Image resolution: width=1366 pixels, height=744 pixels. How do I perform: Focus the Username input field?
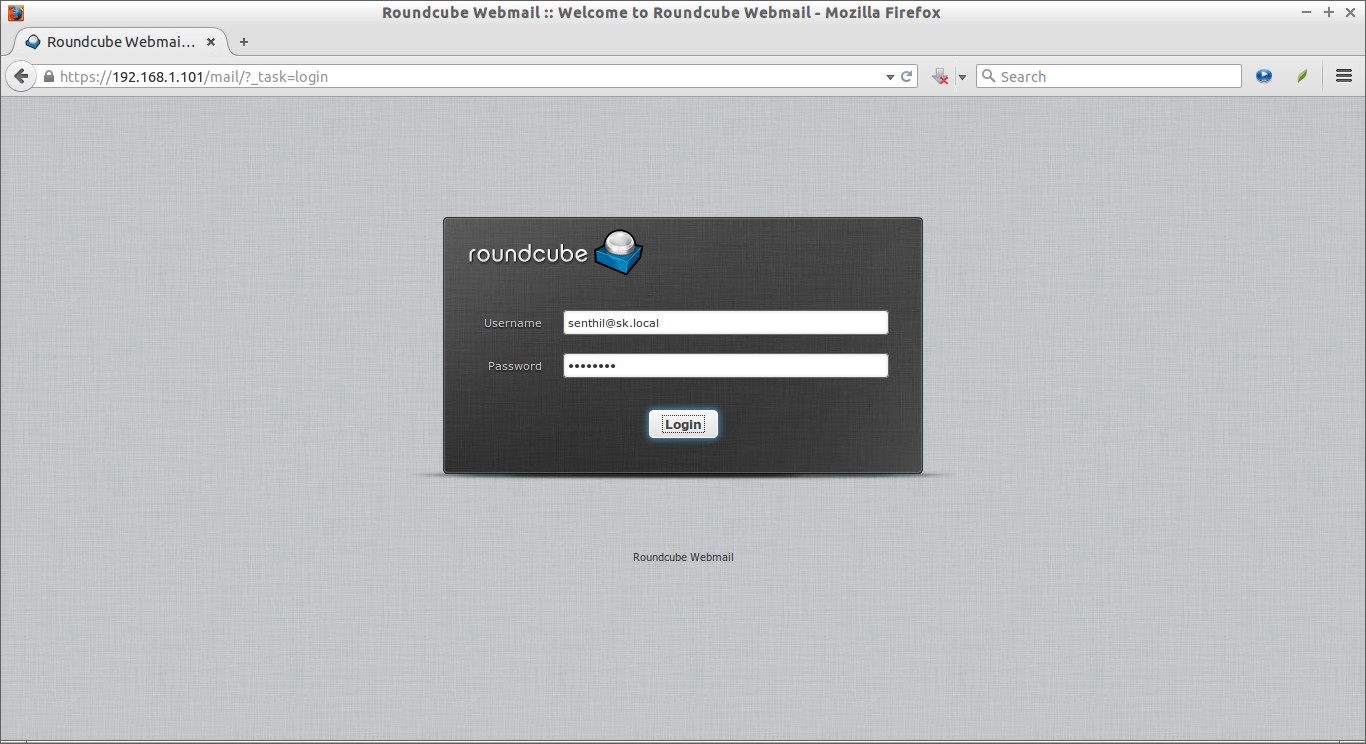pyautogui.click(x=725, y=322)
